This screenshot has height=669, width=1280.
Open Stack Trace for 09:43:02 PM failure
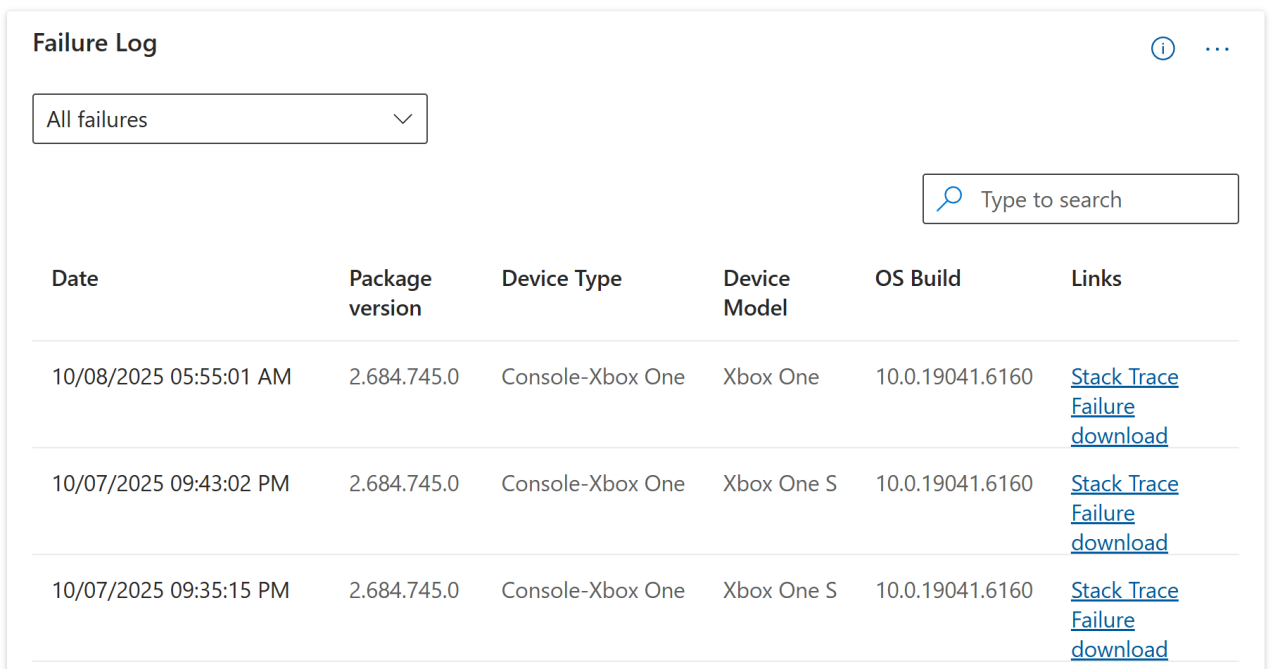point(1124,483)
